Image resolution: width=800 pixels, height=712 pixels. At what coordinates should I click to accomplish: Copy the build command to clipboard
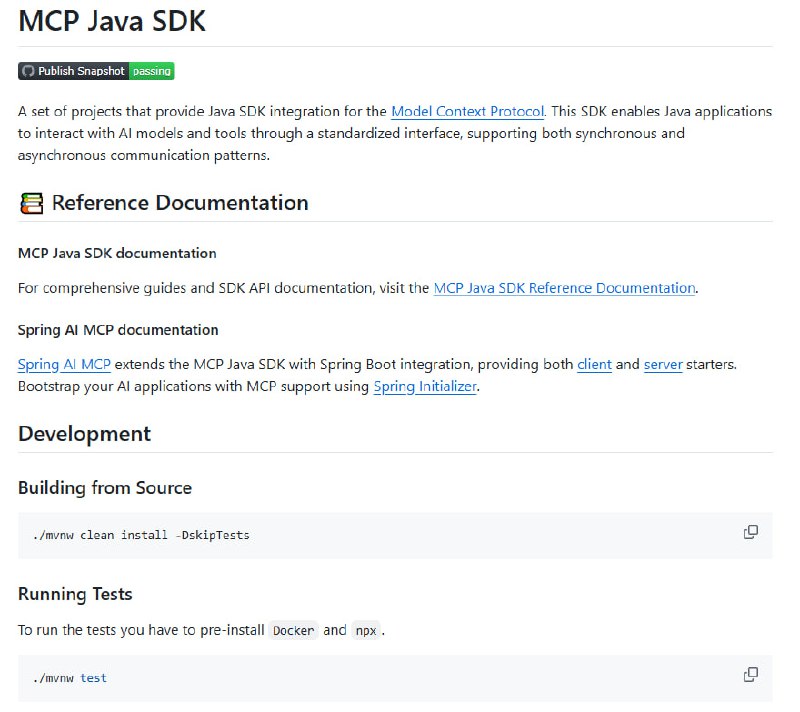[x=749, y=533]
